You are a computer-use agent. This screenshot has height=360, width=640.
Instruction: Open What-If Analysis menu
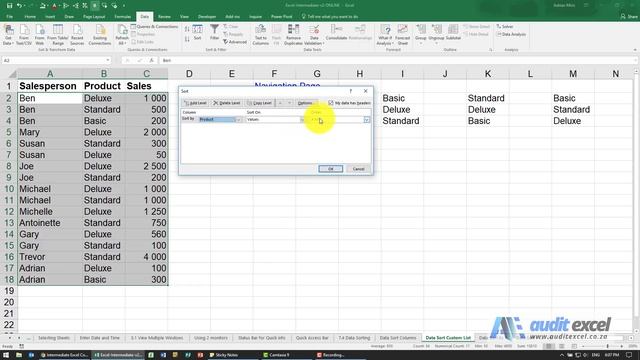(385, 35)
